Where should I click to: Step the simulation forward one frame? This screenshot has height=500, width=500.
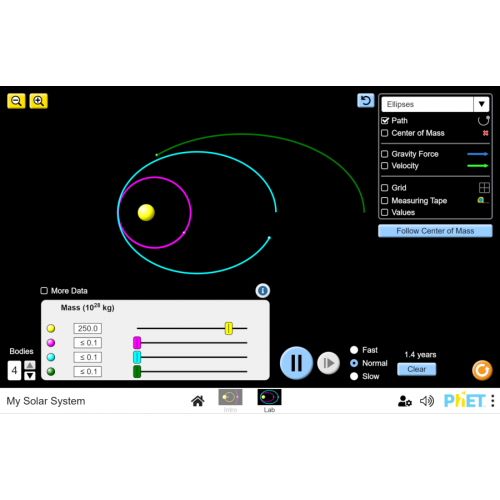click(328, 363)
